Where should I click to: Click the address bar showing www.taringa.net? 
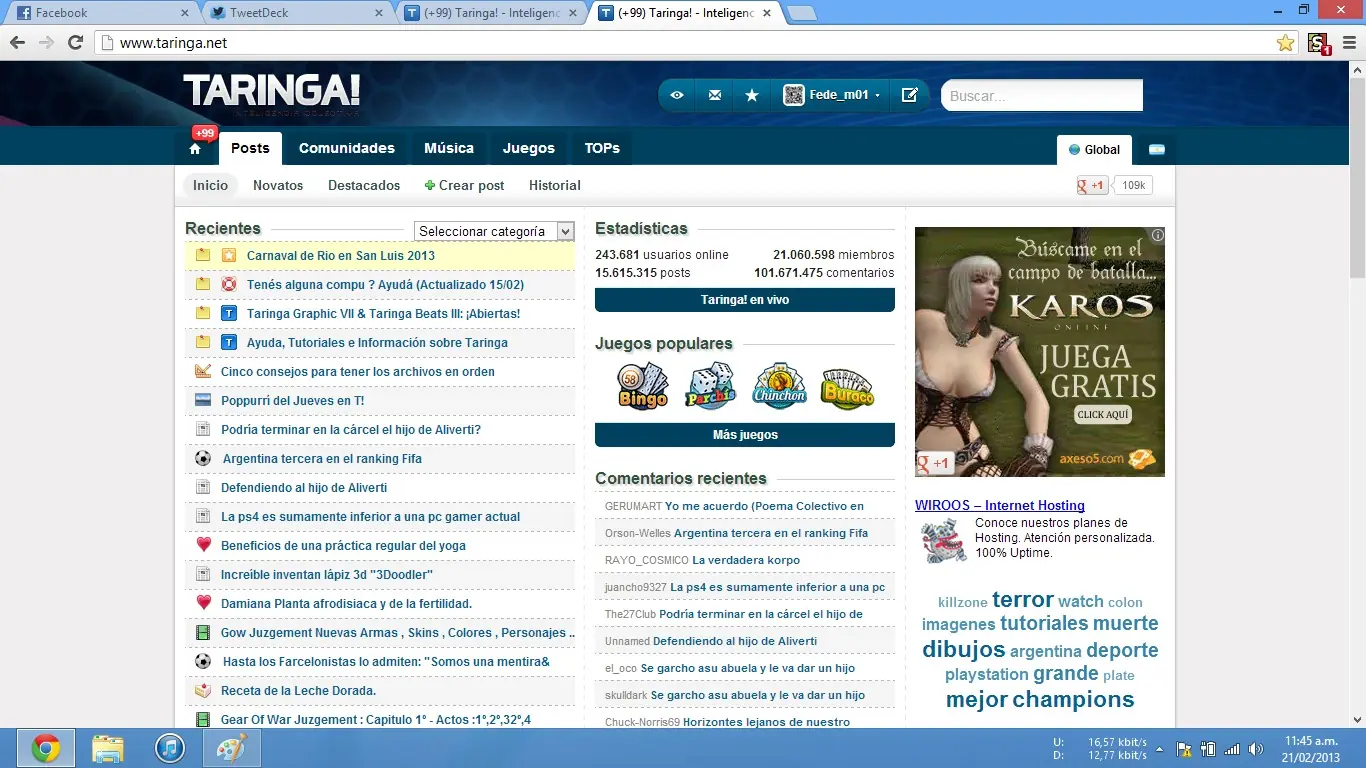[685, 43]
